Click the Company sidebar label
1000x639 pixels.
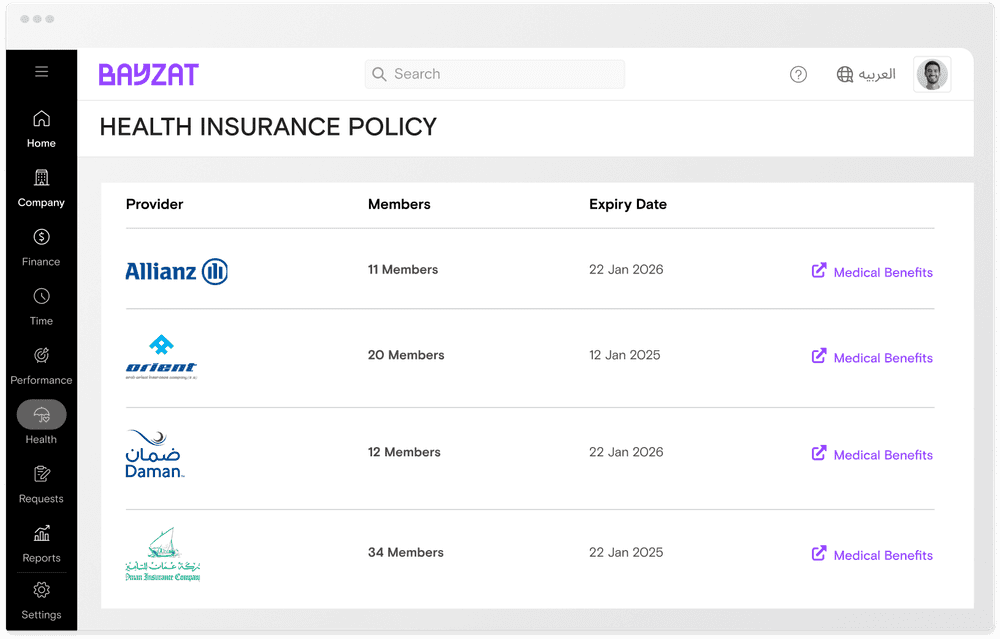coord(41,203)
